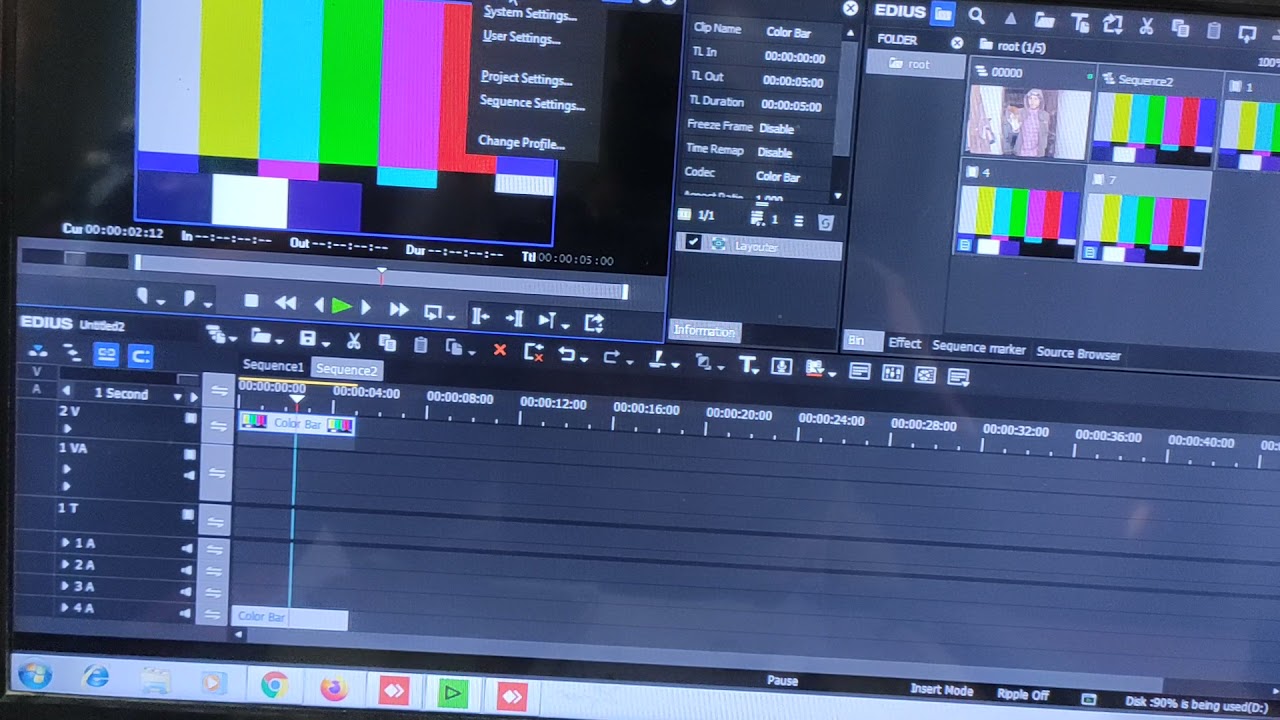This screenshot has height=720, width=1280.
Task: Expand the 3 A audio track
Action: click(x=66, y=586)
